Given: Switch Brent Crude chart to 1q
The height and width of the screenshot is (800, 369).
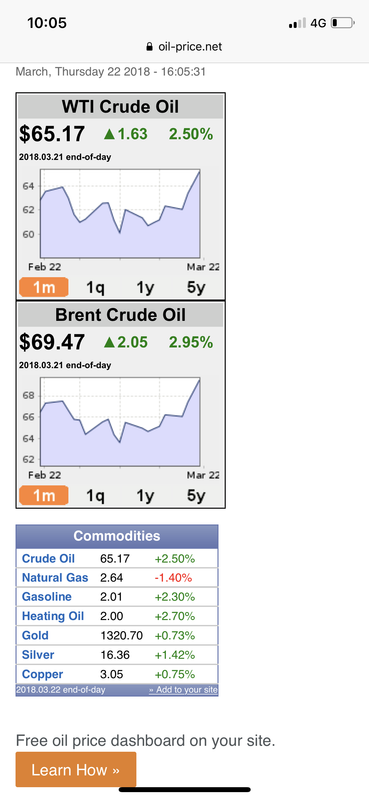Looking at the screenshot, I should pos(95,495).
